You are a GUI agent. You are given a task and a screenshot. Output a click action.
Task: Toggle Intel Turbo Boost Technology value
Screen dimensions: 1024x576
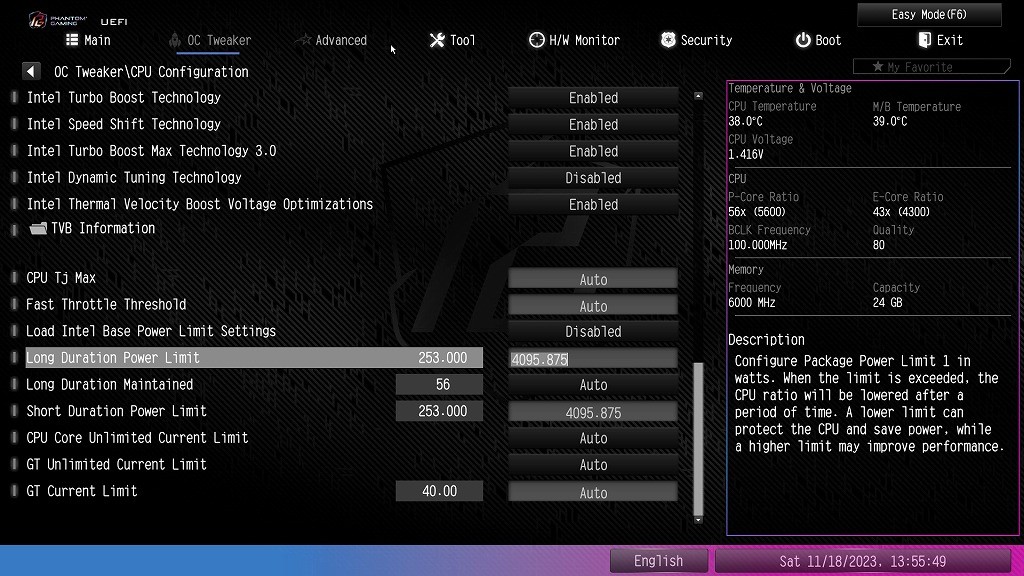593,98
